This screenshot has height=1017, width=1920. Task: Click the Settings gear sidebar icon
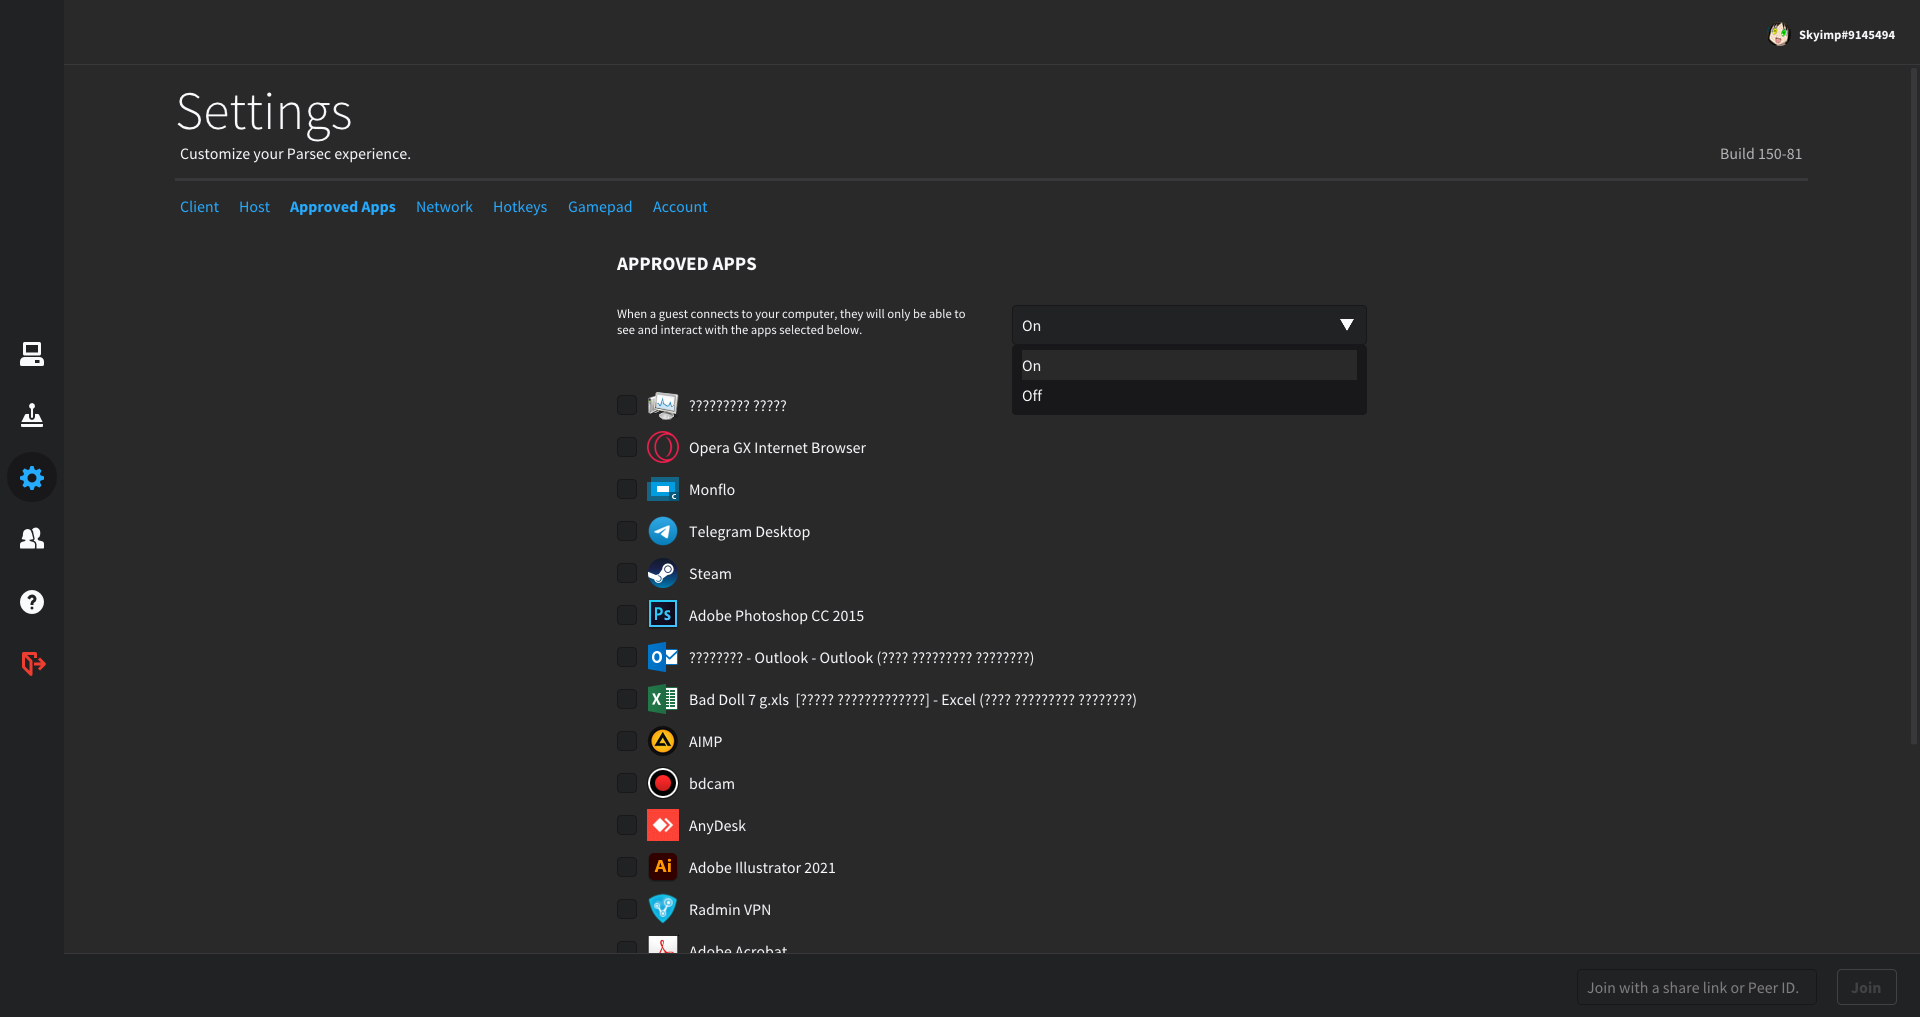pos(32,478)
